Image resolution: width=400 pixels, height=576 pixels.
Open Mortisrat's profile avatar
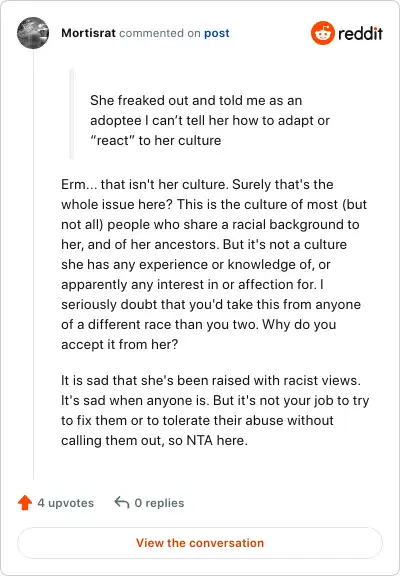tap(33, 33)
